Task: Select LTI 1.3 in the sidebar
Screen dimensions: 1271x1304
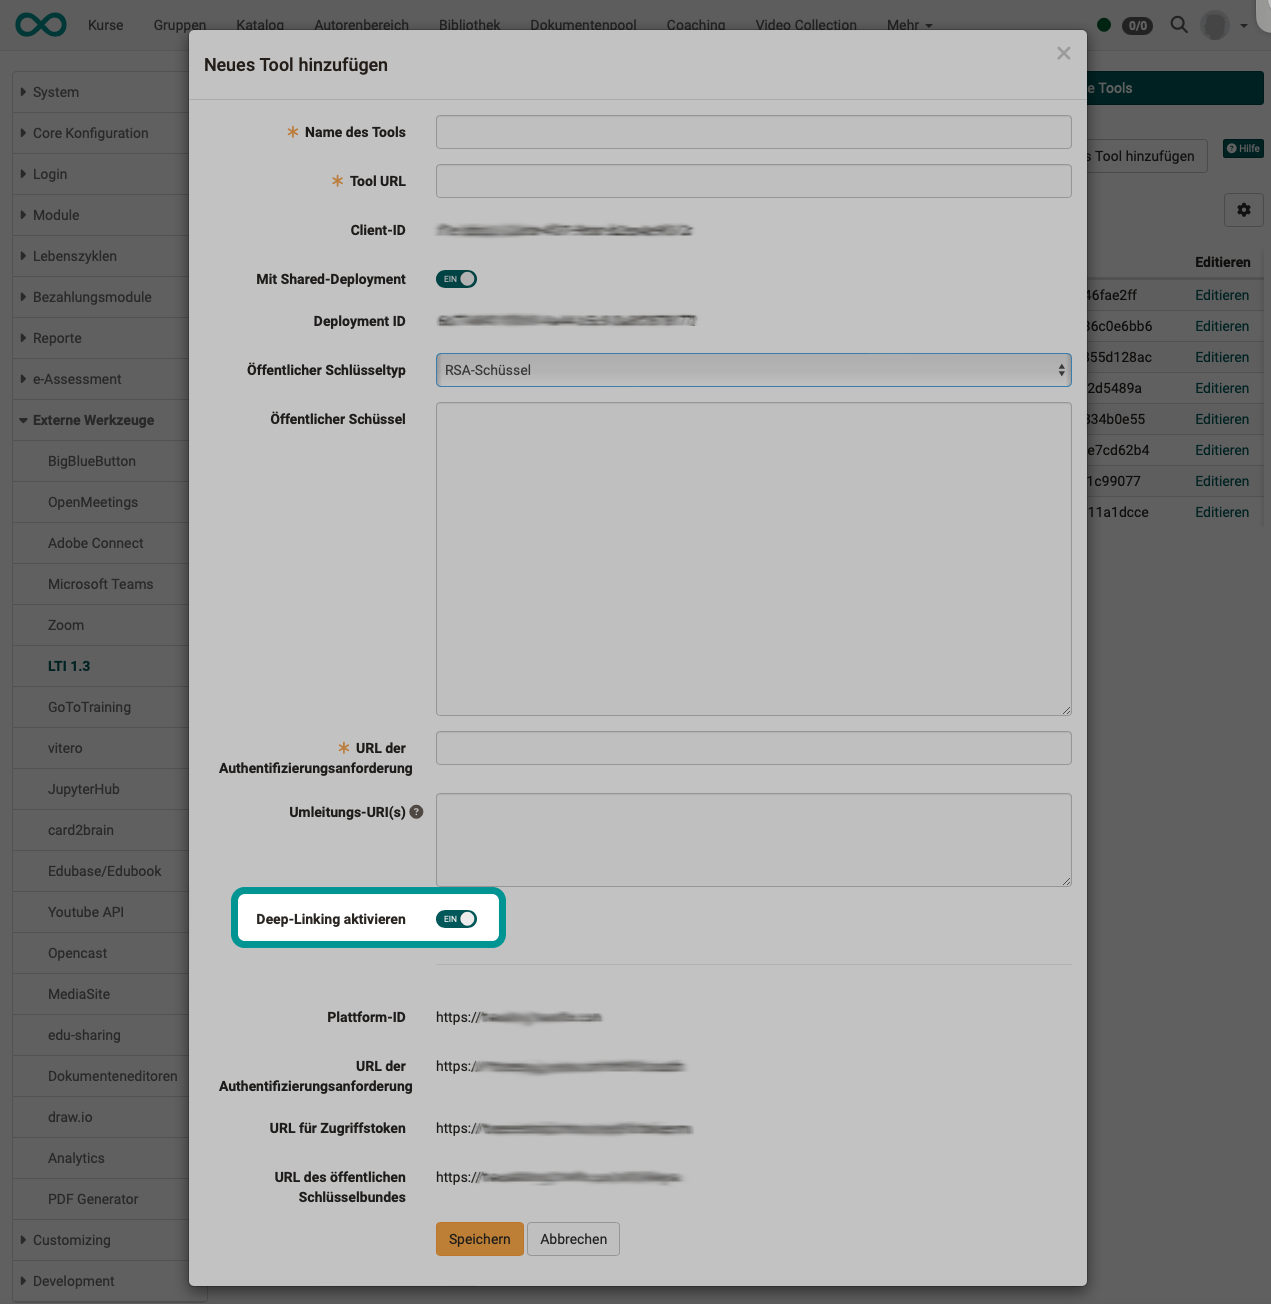Action: coord(69,666)
